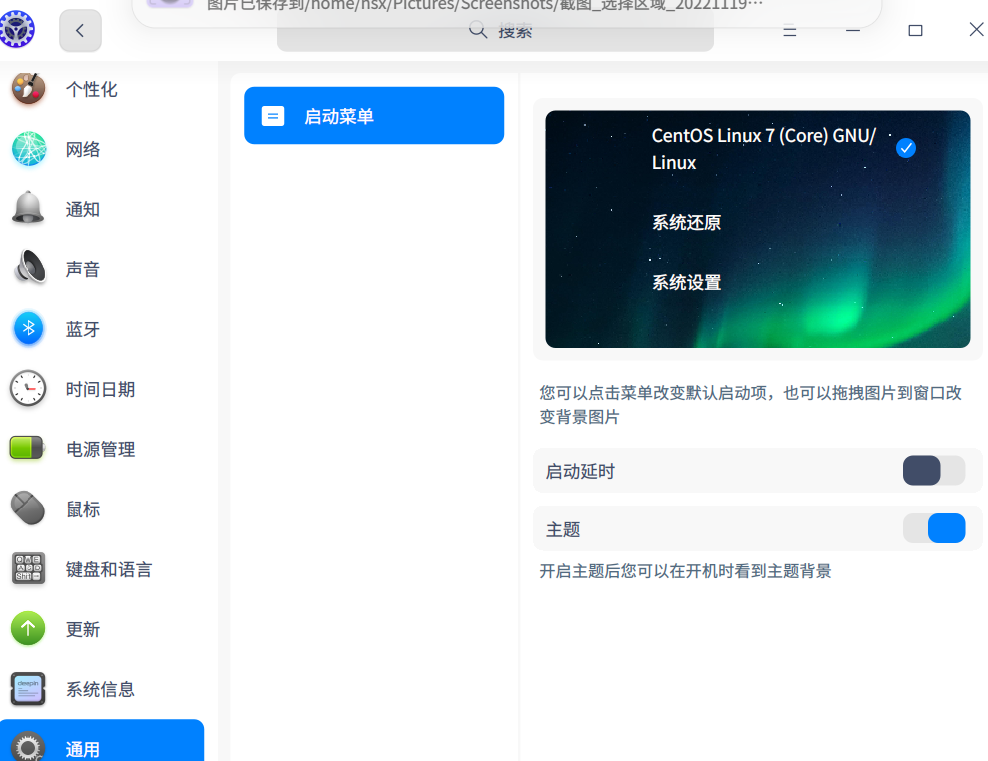Open 通知 notifications bell icon

28,208
